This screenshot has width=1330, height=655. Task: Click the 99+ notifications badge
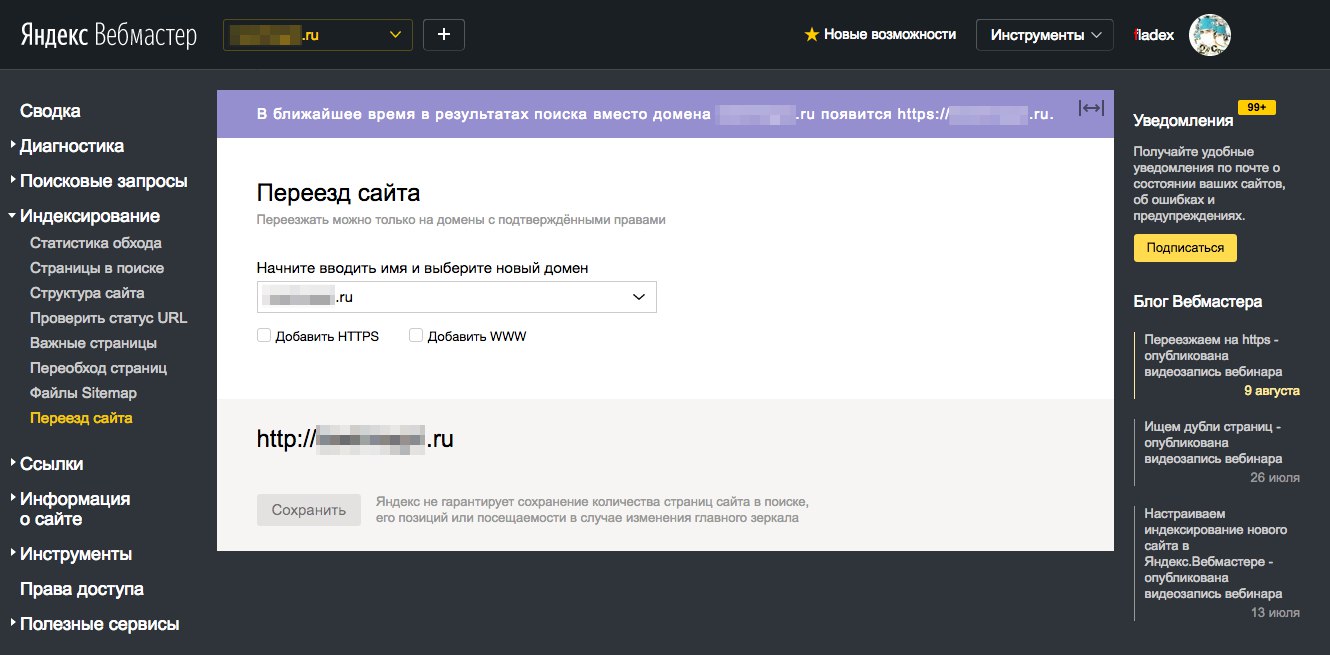[x=1256, y=107]
